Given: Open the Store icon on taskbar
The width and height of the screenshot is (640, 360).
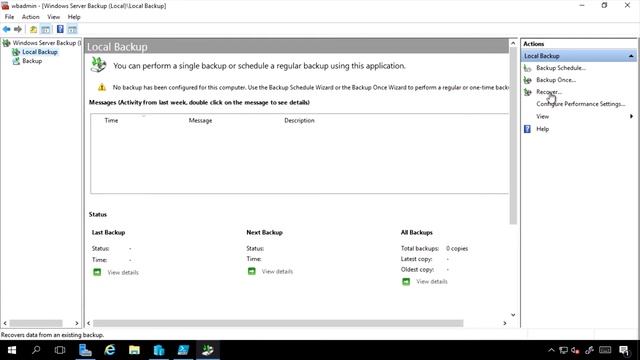Looking at the screenshot, I should click(159, 350).
